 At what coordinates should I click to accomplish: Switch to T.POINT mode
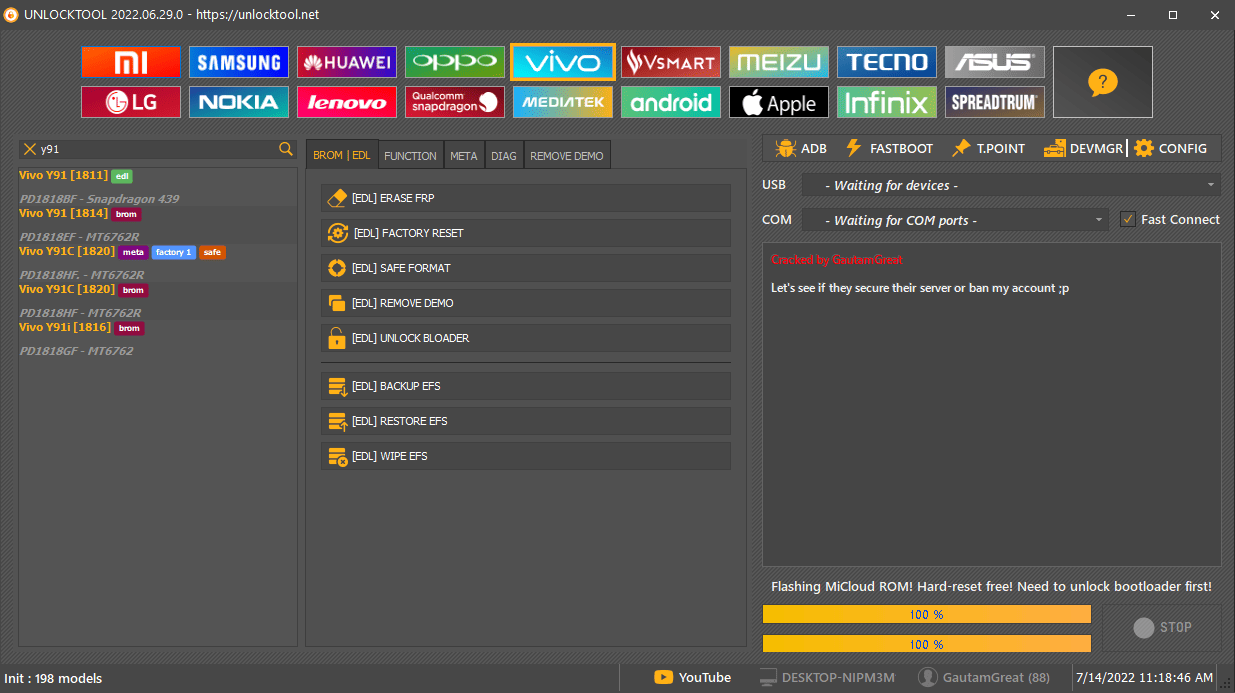click(988, 148)
